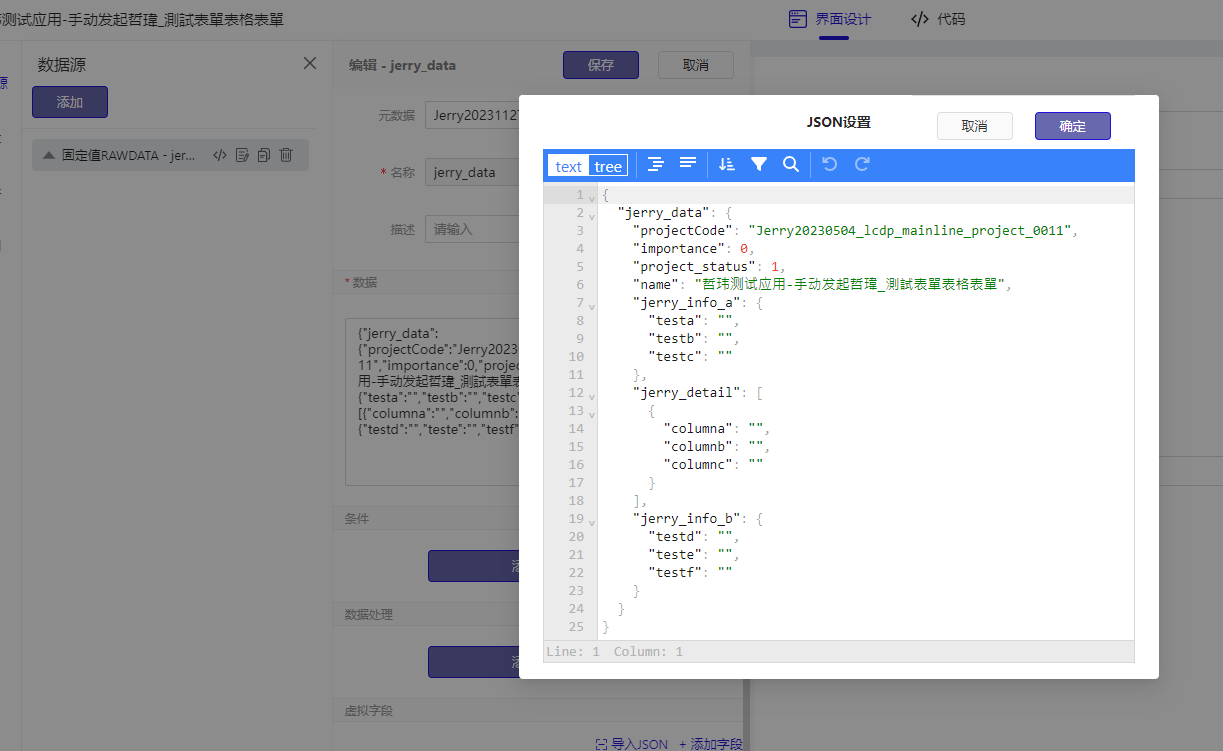
Task: Click the 数据处理 section header
Action: coord(369,614)
